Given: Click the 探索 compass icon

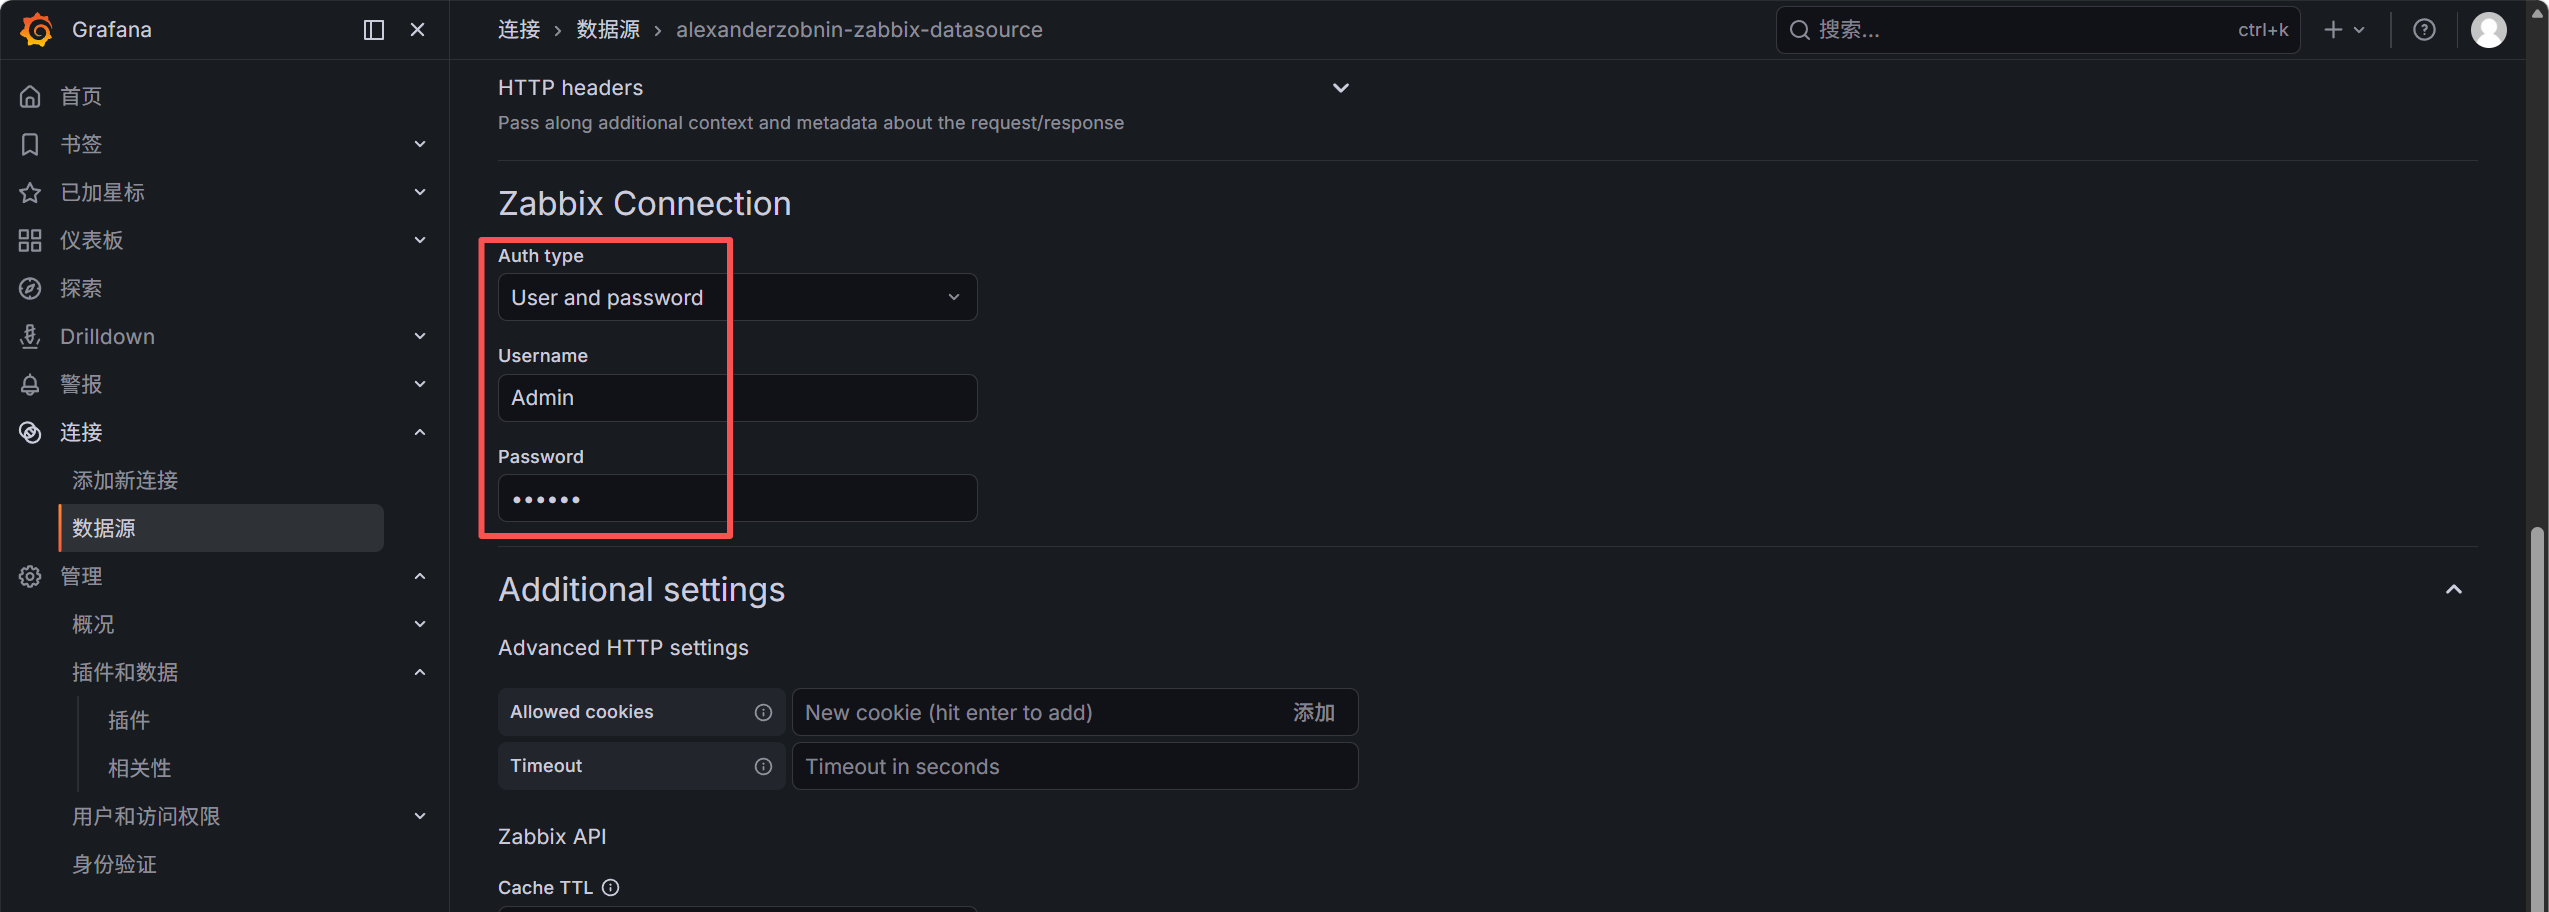Looking at the screenshot, I should 30,288.
